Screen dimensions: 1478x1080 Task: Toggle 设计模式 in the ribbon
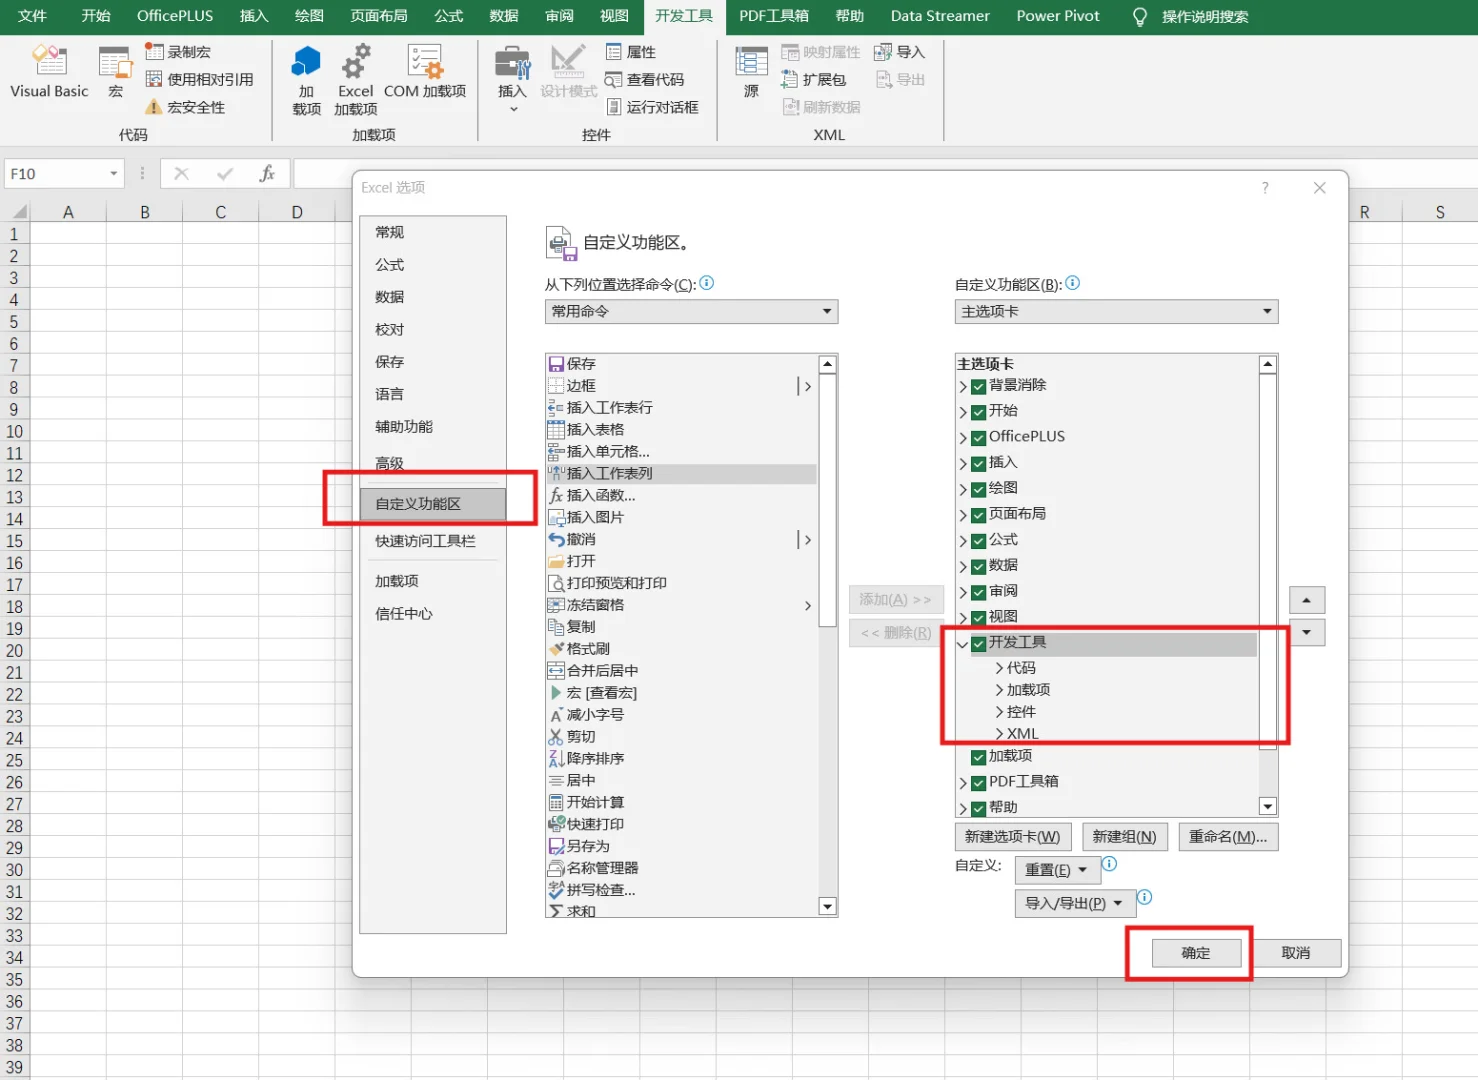pyautogui.click(x=568, y=72)
